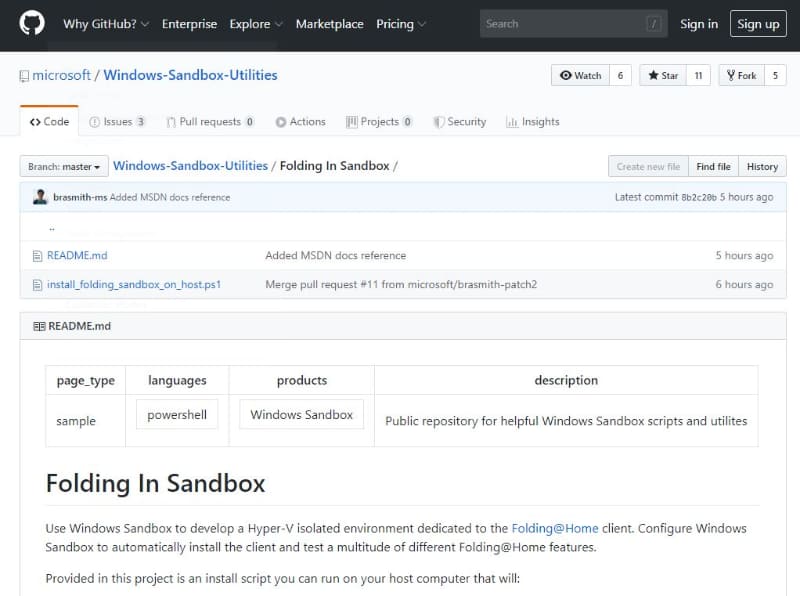Open latest commit 8b2c20b
Screen dimensions: 800x596
(697, 197)
